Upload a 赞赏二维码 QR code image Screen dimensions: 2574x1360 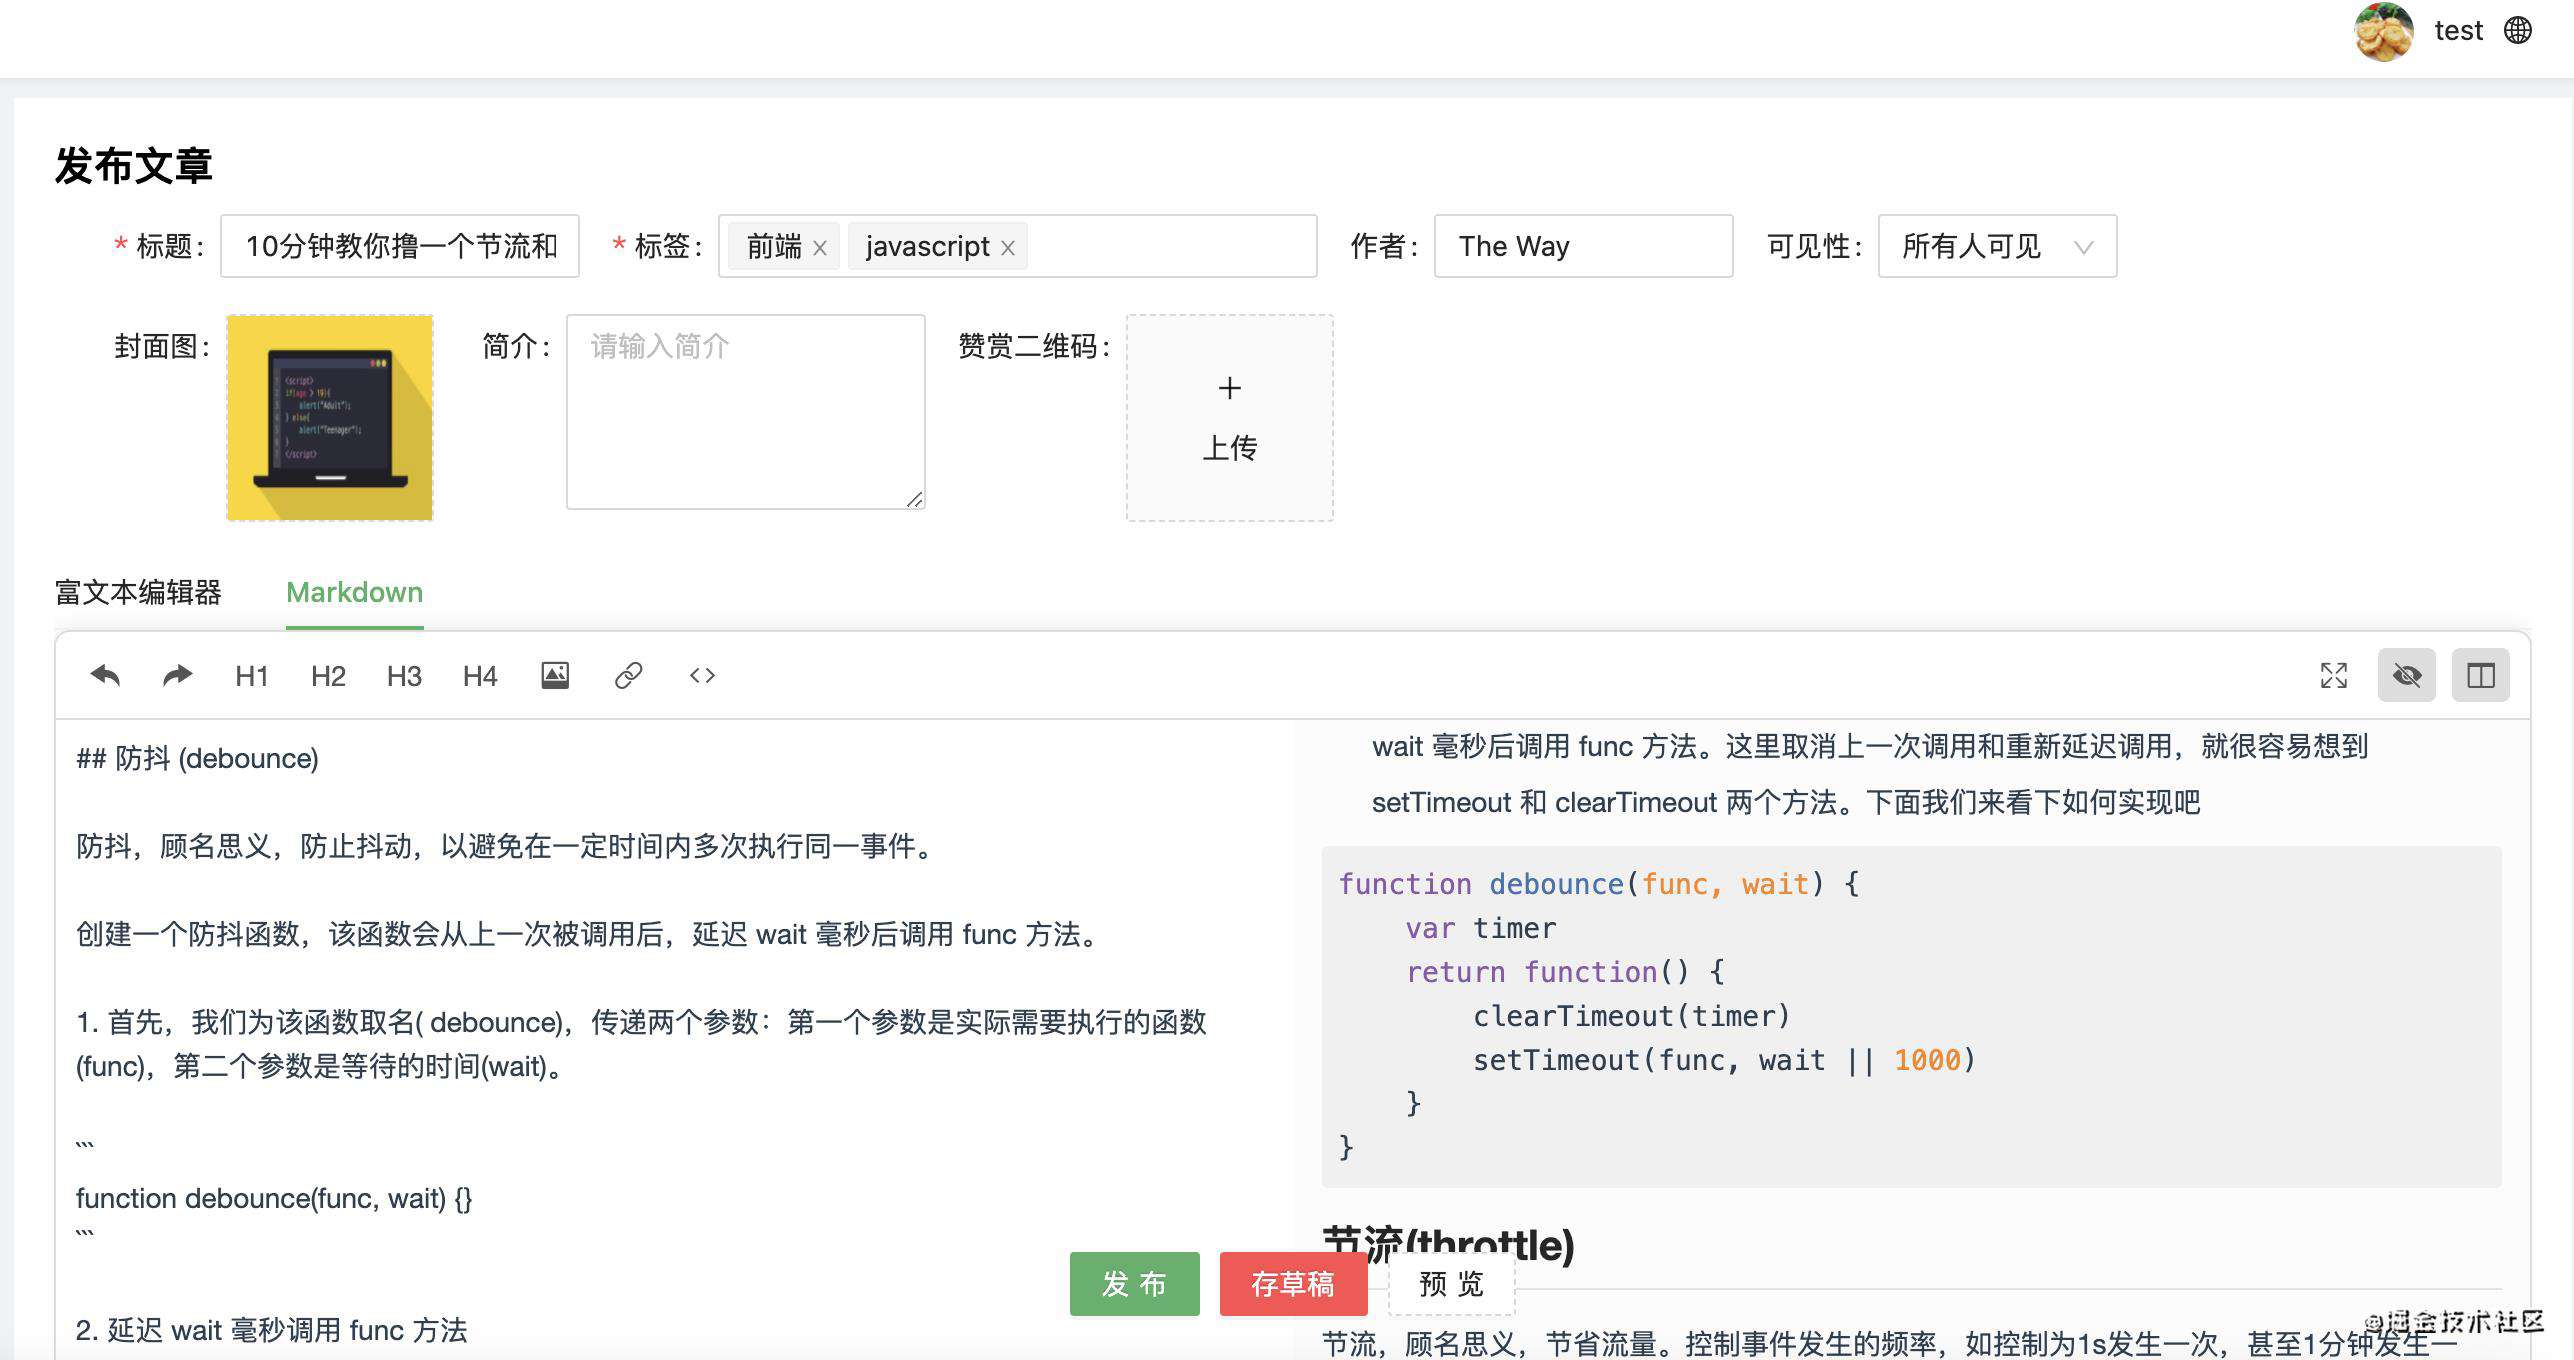click(1229, 418)
